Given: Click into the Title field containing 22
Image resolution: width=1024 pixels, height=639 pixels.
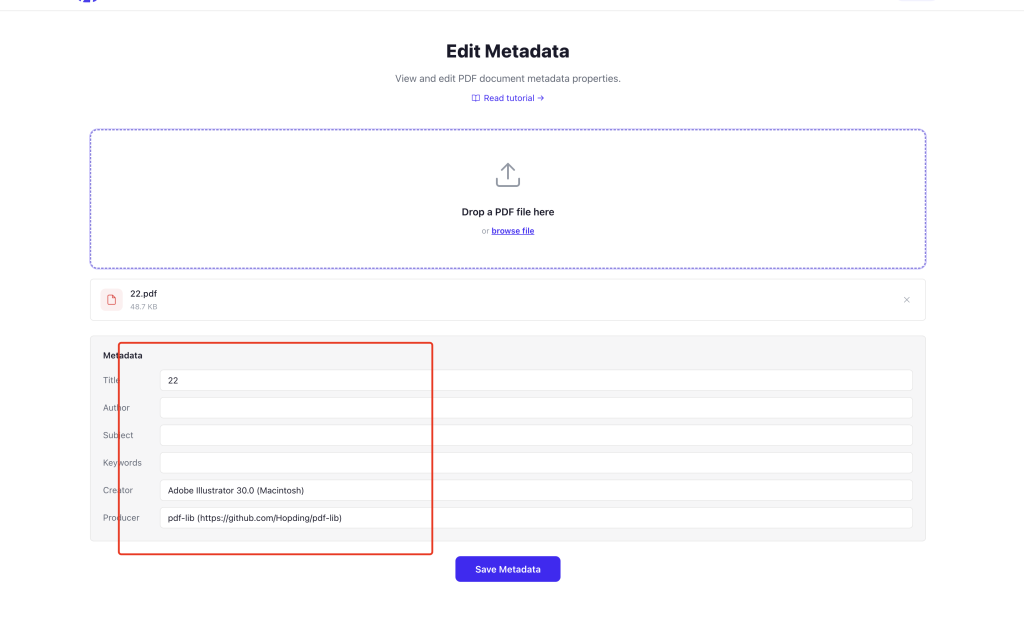Looking at the screenshot, I should click(x=536, y=380).
